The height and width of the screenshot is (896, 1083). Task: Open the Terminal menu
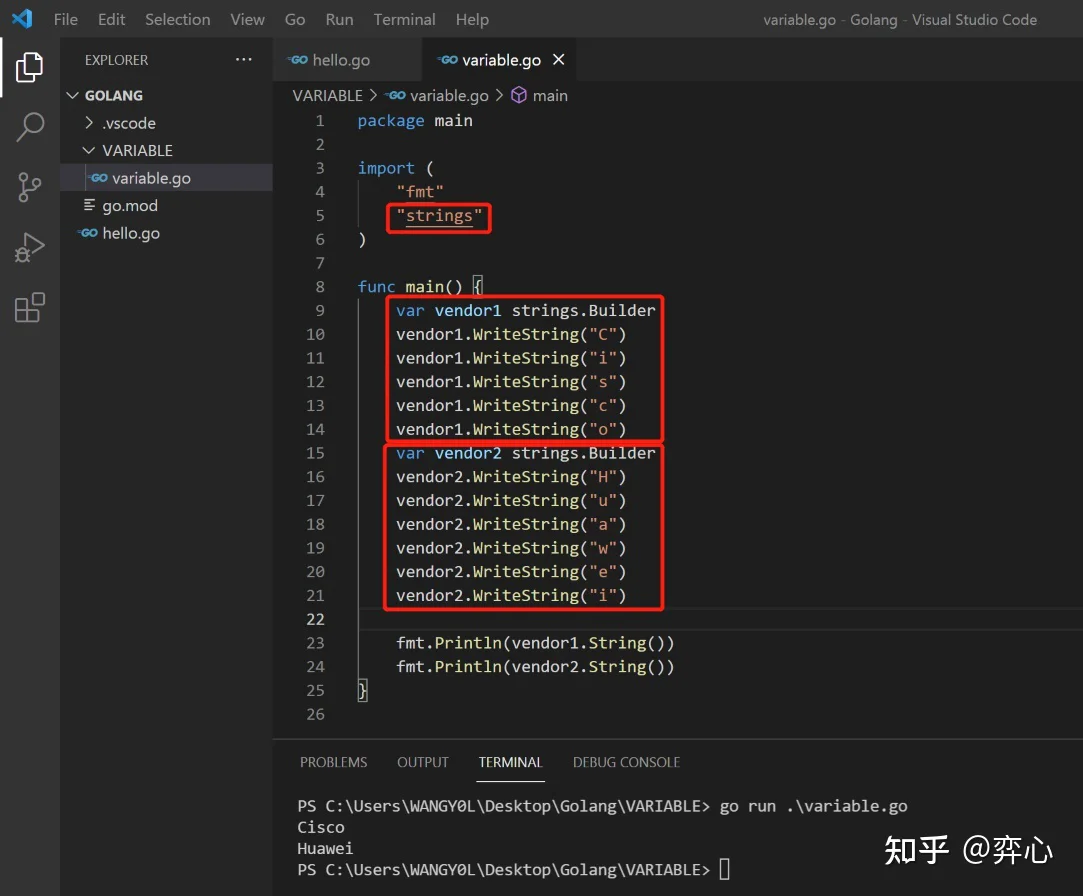404,19
